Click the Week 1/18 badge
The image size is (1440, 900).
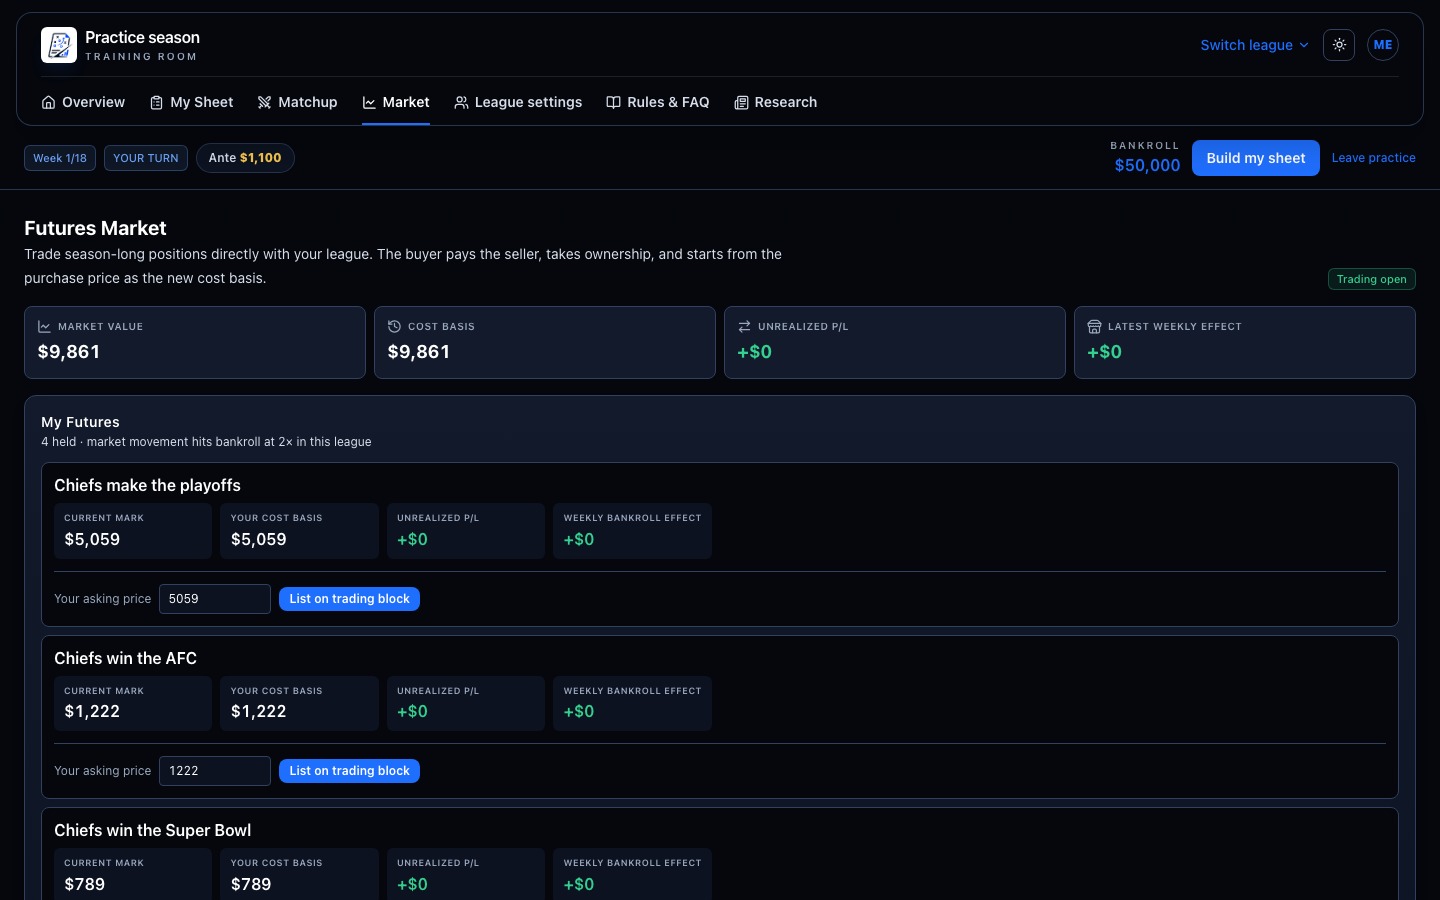click(60, 158)
